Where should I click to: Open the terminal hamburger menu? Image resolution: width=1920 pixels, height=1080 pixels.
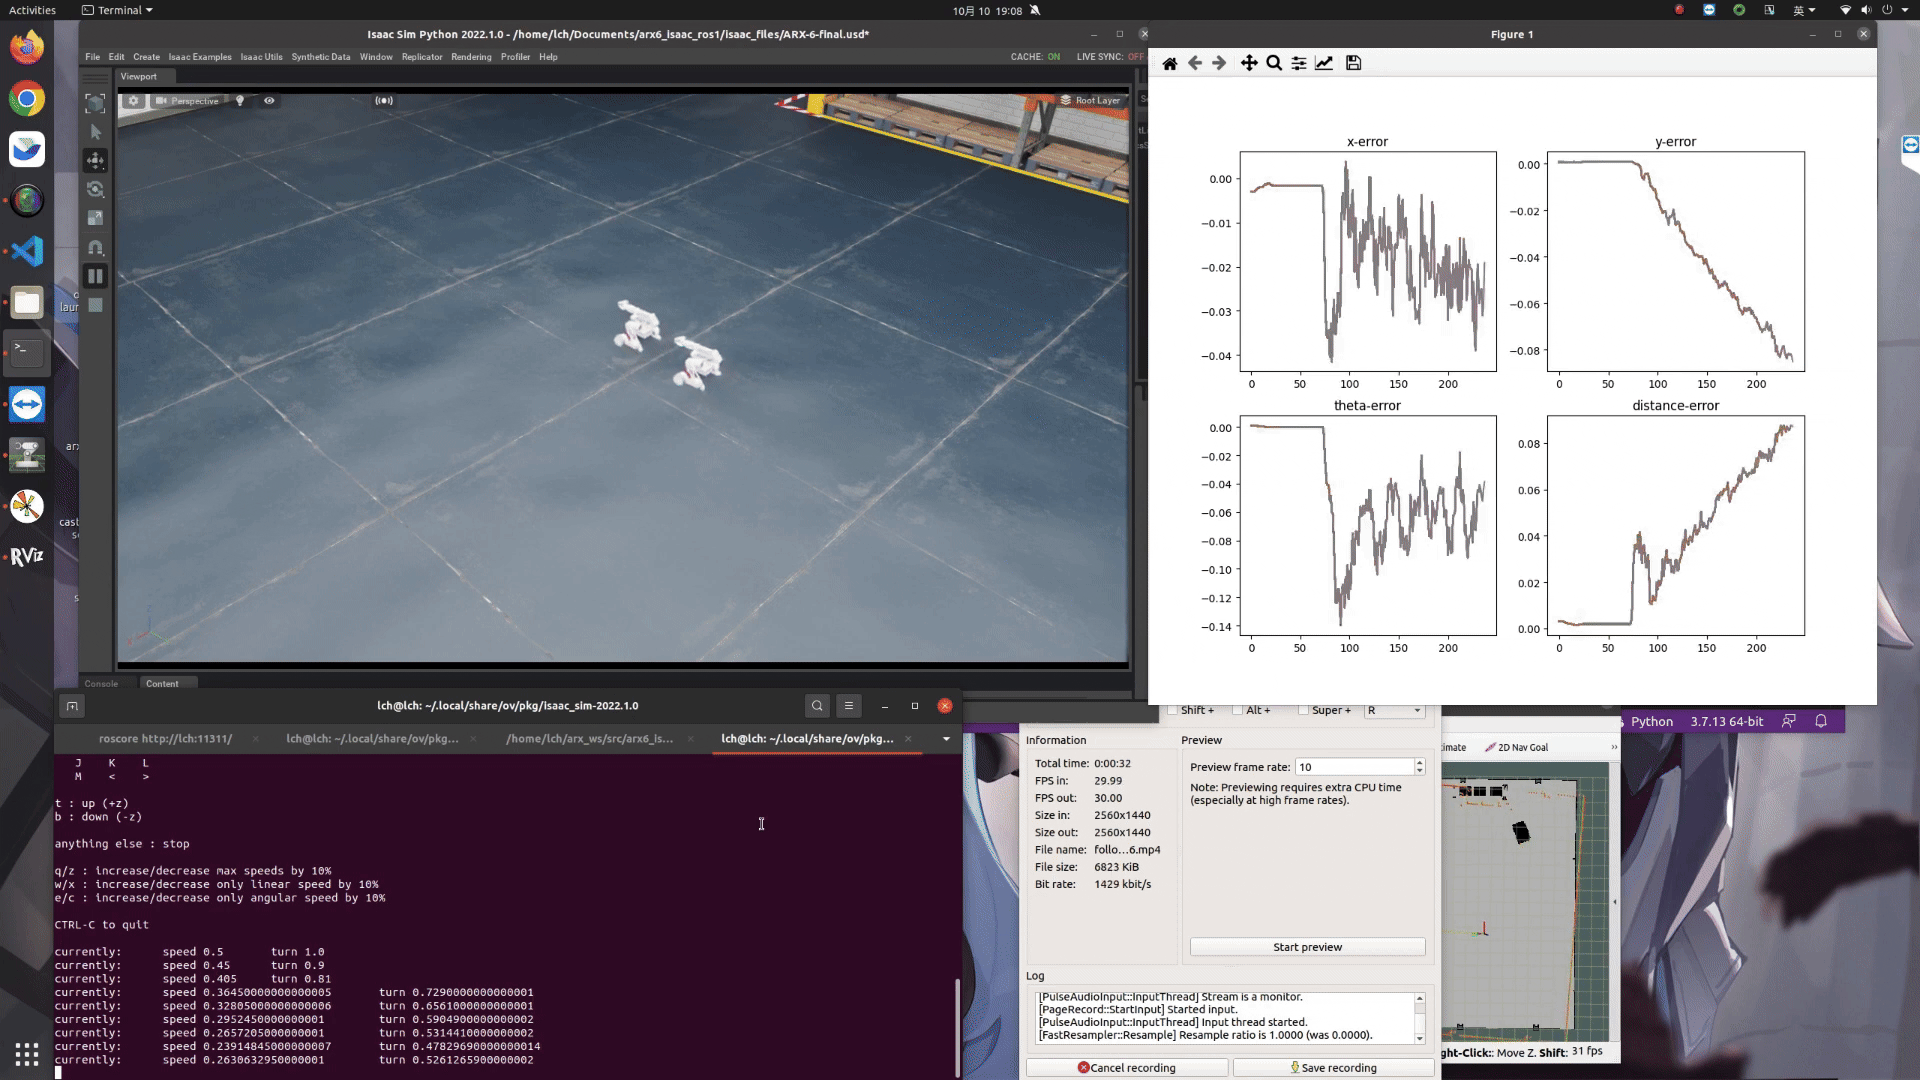coord(849,706)
